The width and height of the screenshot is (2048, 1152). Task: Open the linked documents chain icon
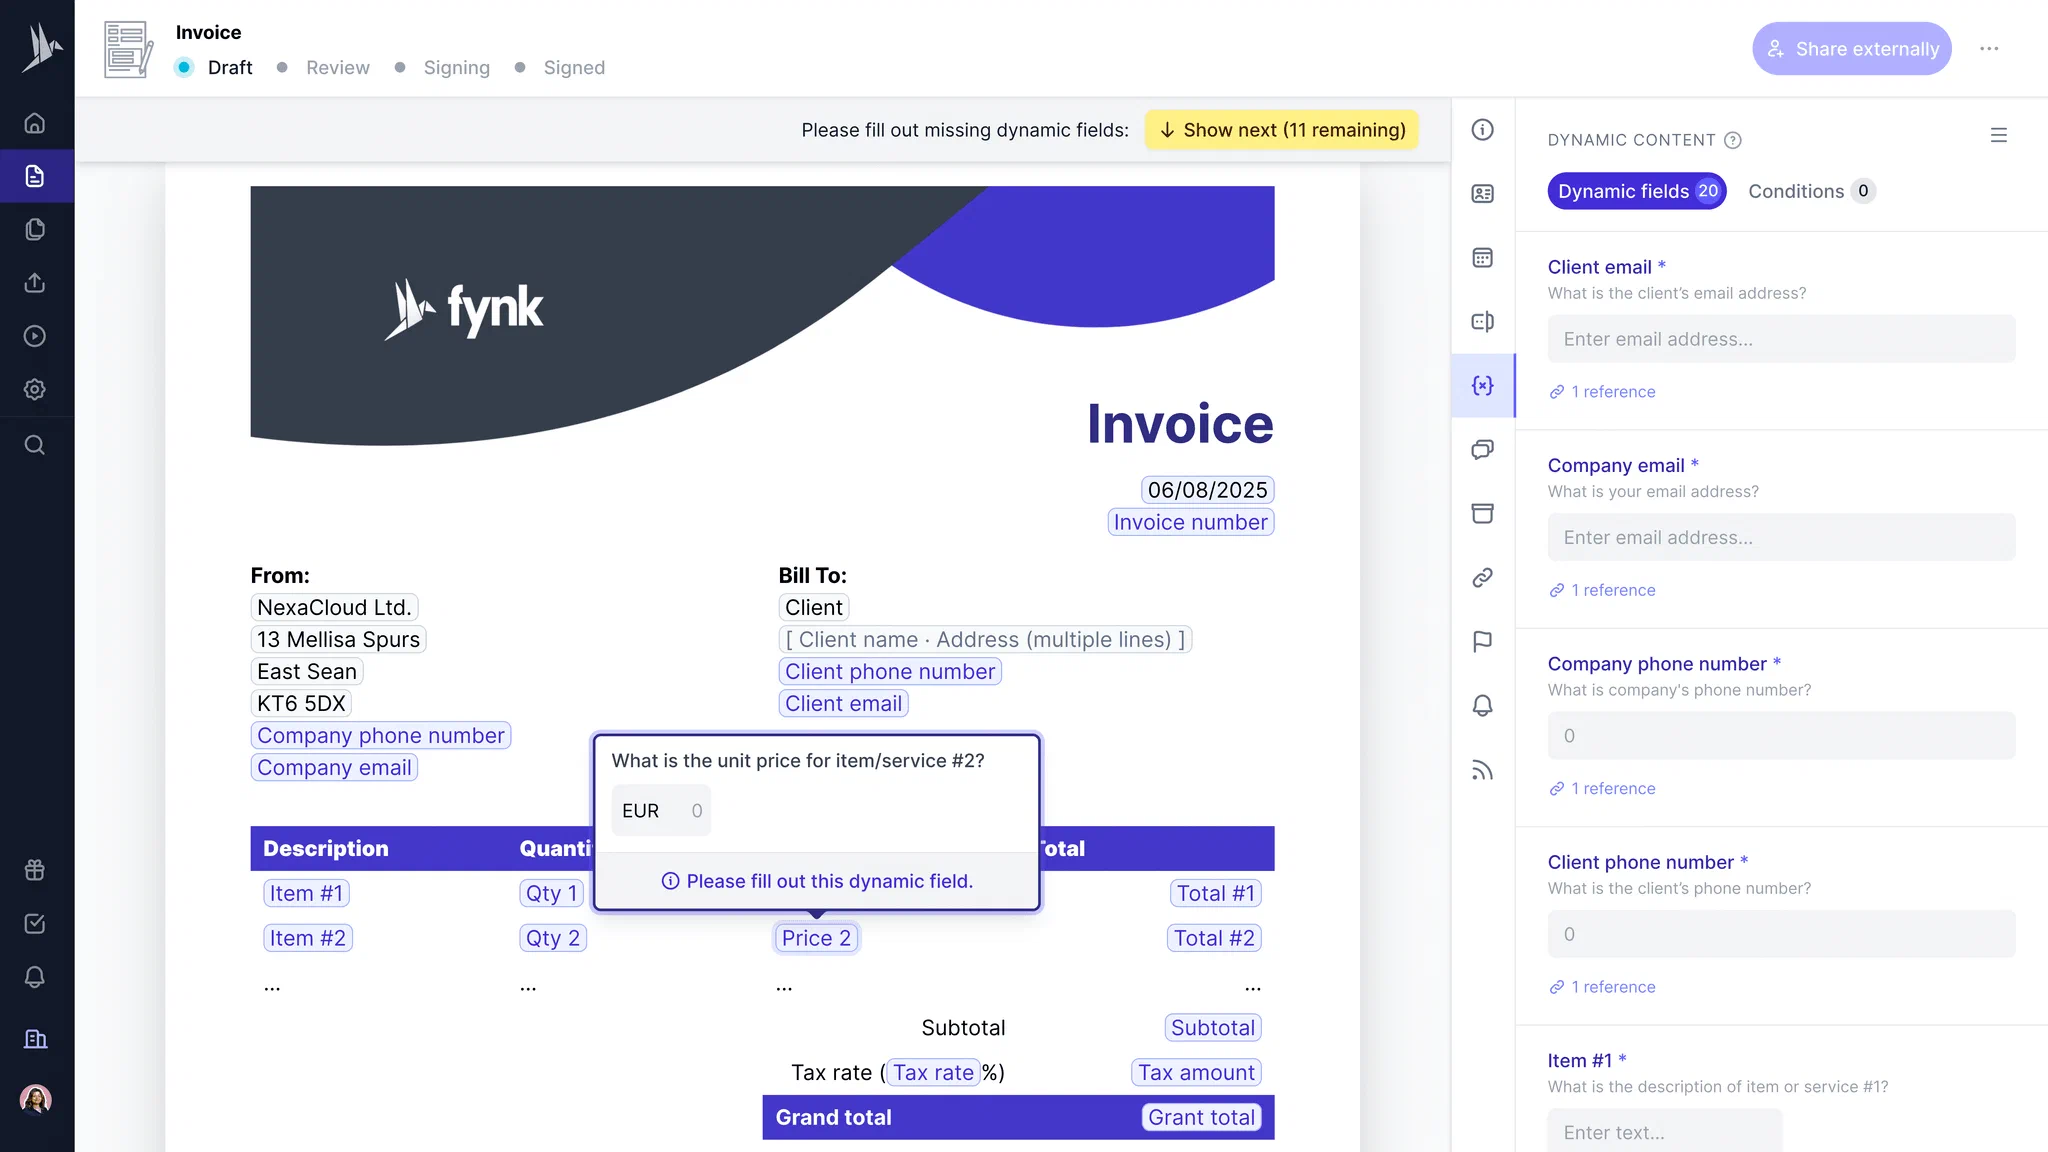tap(1483, 577)
